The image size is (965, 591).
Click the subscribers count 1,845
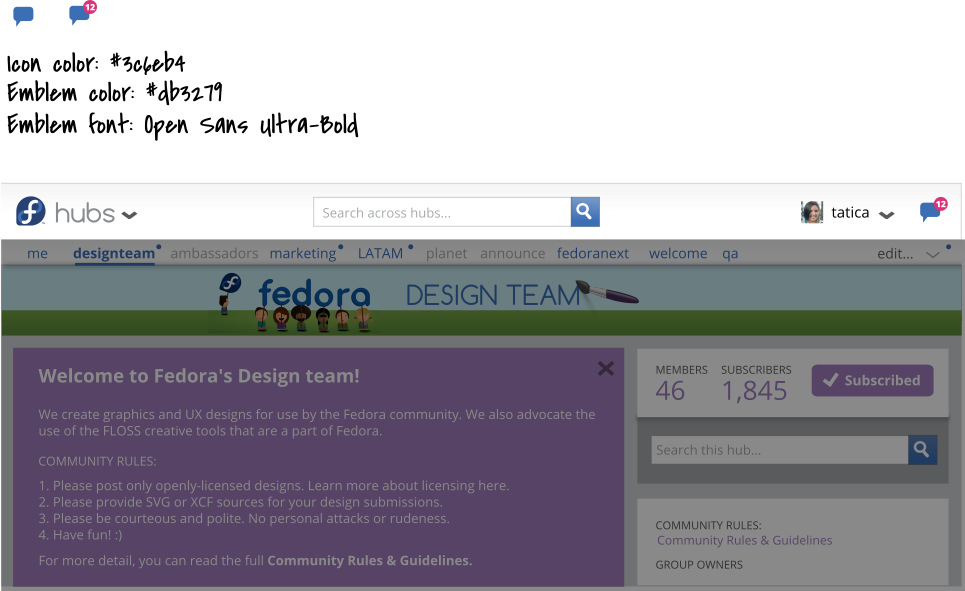point(755,391)
